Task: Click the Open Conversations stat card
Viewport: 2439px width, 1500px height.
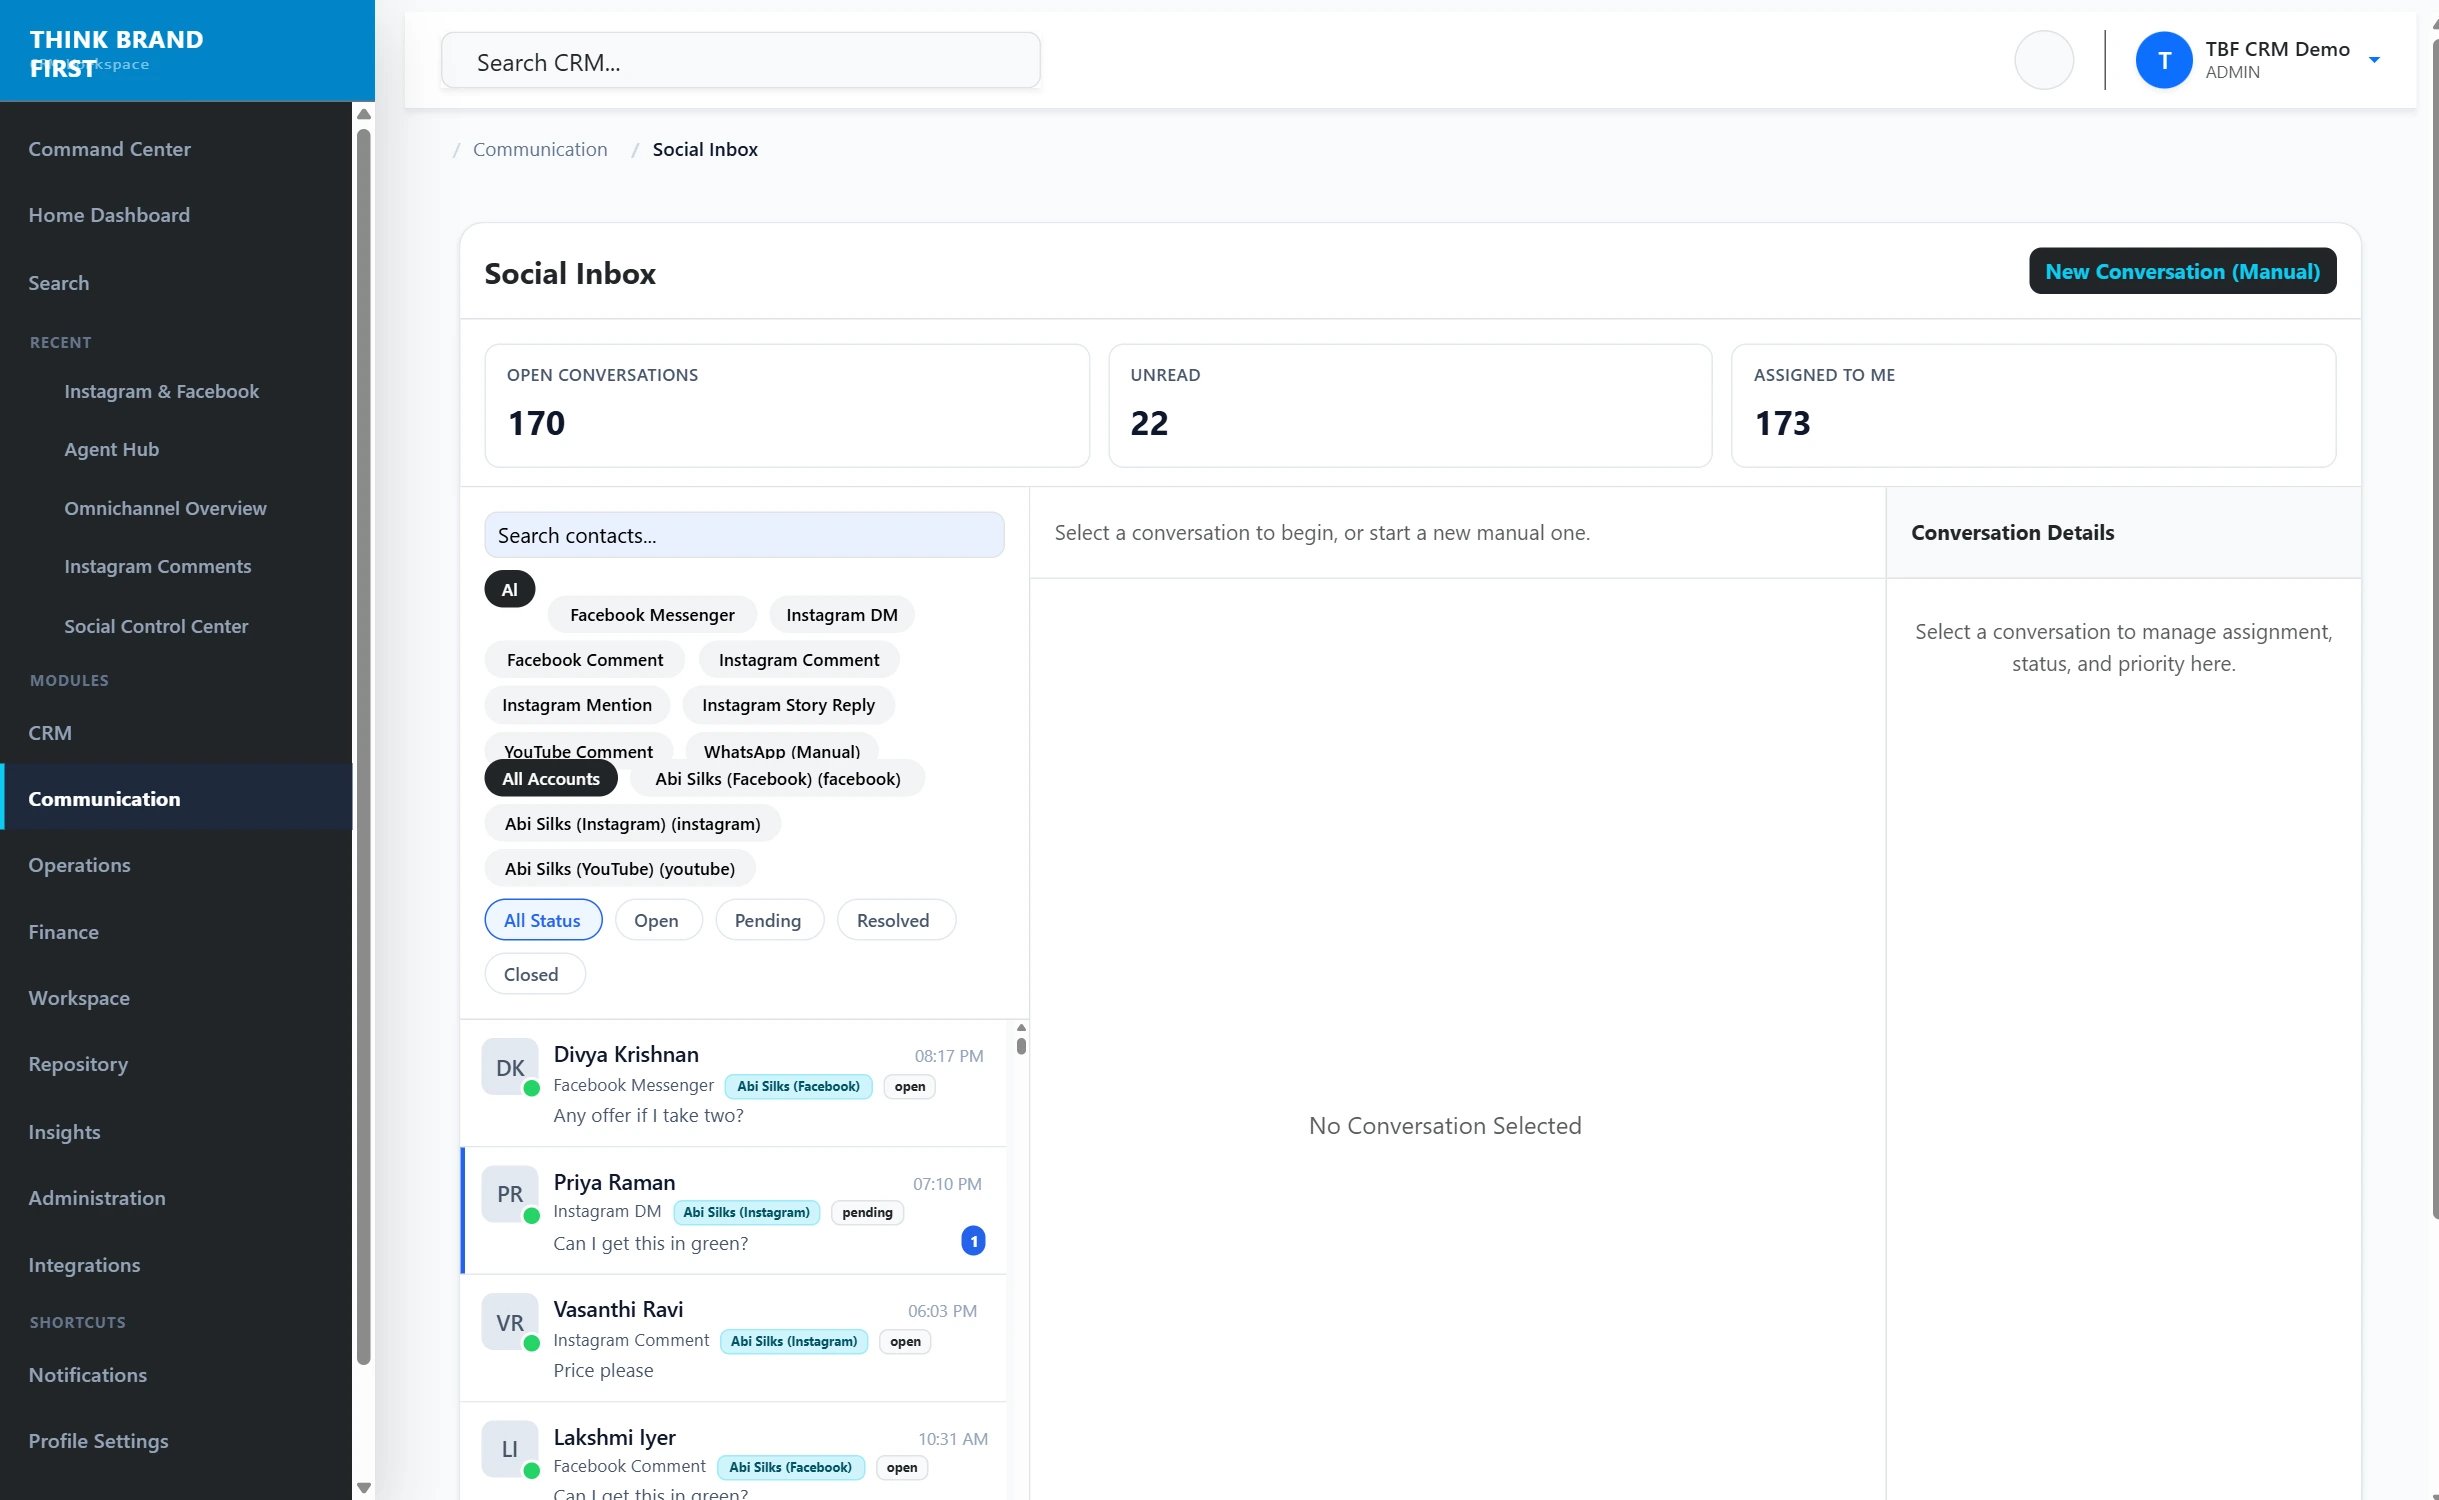Action: 787,406
